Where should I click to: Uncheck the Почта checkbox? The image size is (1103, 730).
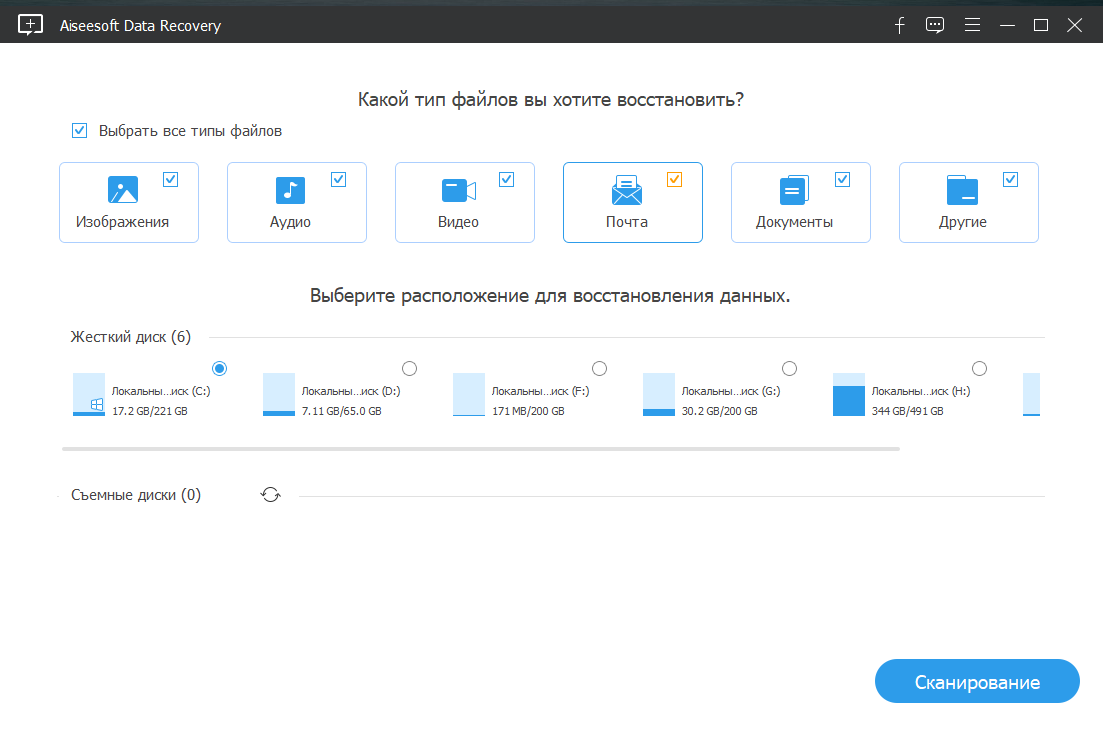674,179
